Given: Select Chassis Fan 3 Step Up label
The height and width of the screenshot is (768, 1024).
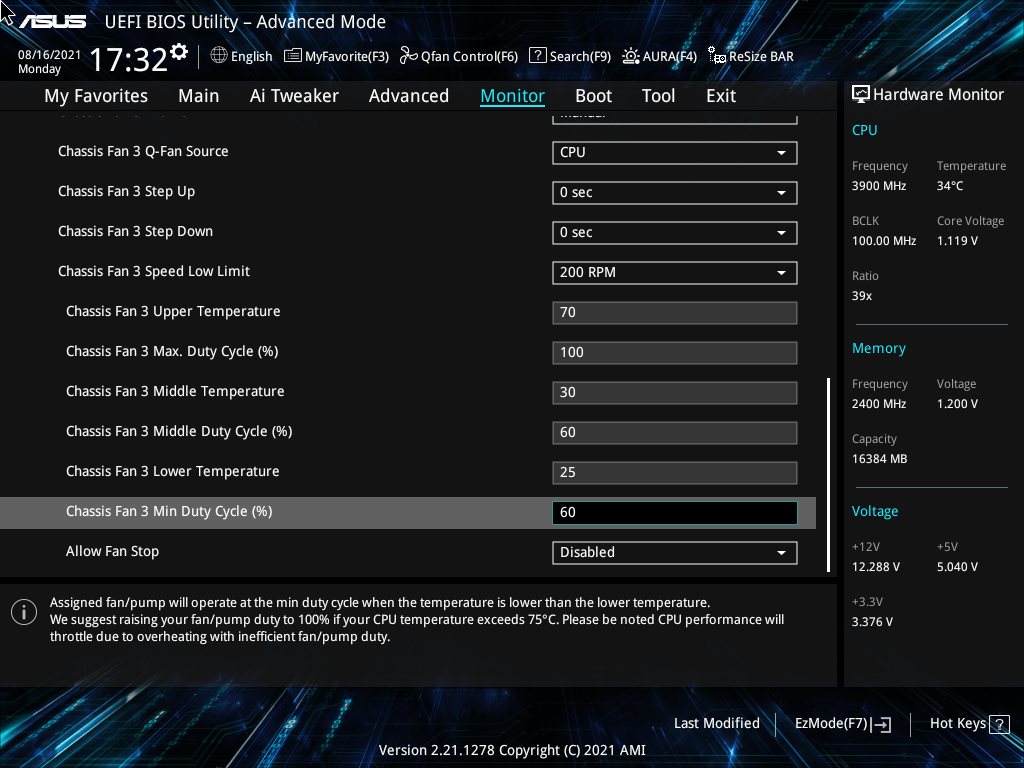Looking at the screenshot, I should coord(127,191).
